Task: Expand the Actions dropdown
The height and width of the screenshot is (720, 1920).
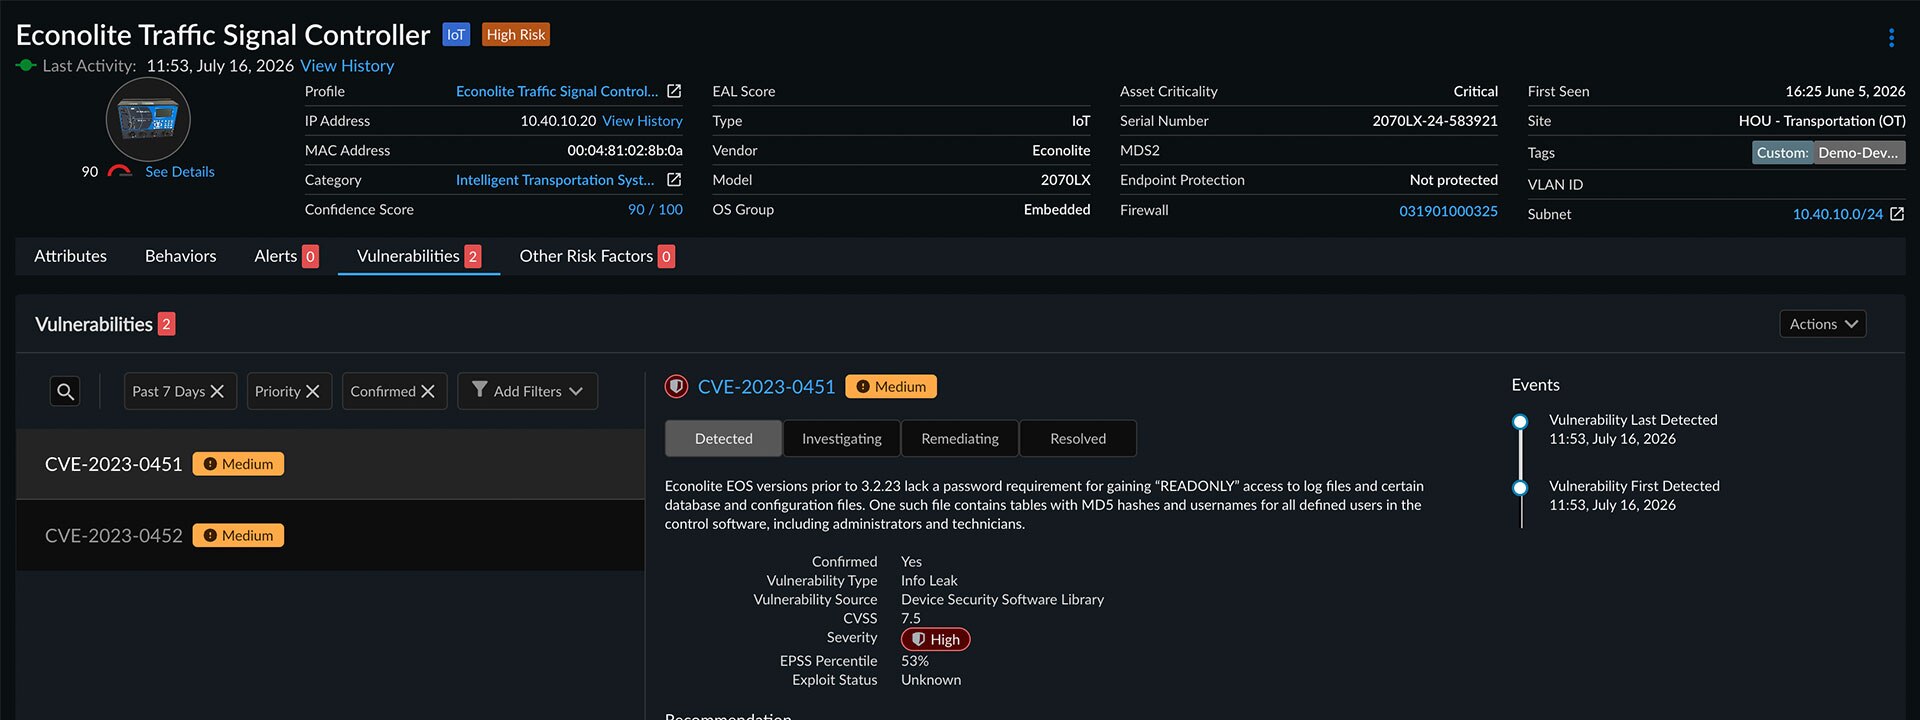Action: (1823, 324)
